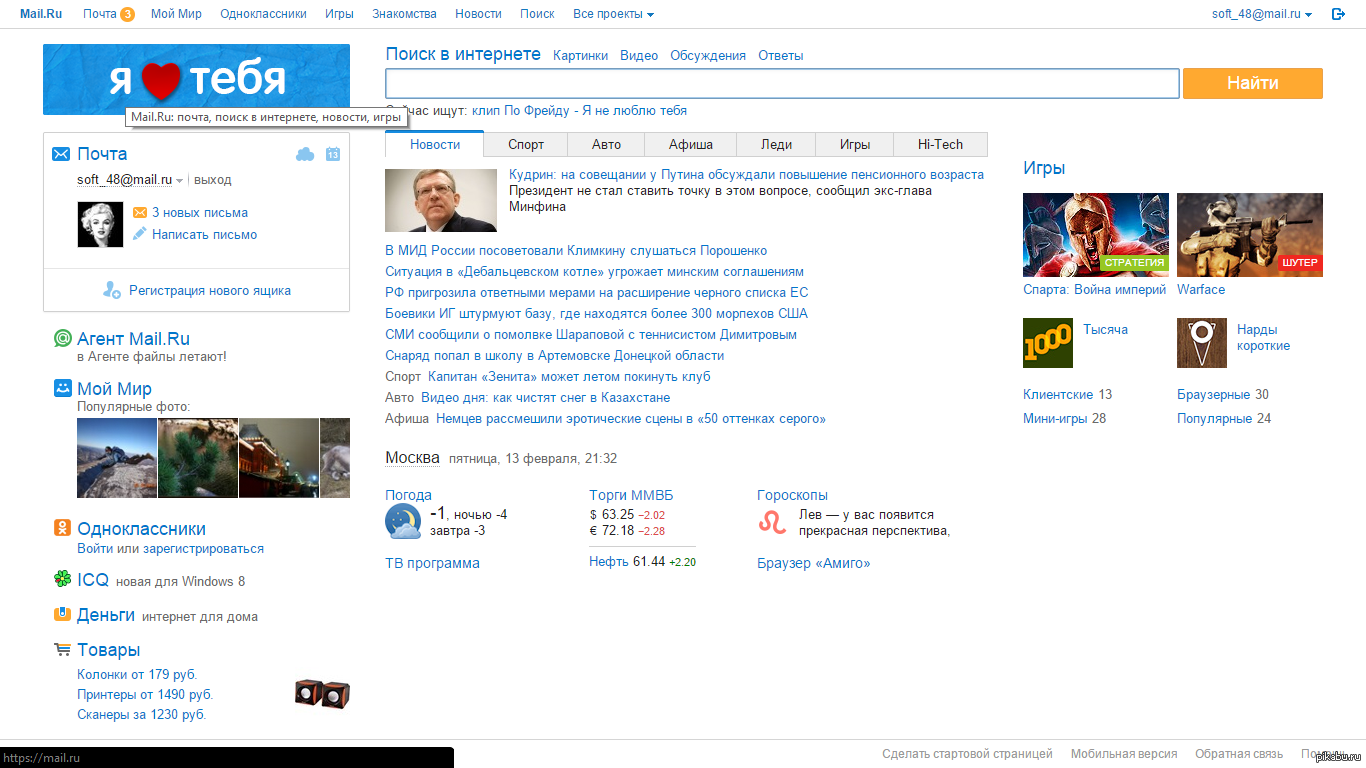
Task: Open Браузерные games category
Action: click(x=1214, y=394)
